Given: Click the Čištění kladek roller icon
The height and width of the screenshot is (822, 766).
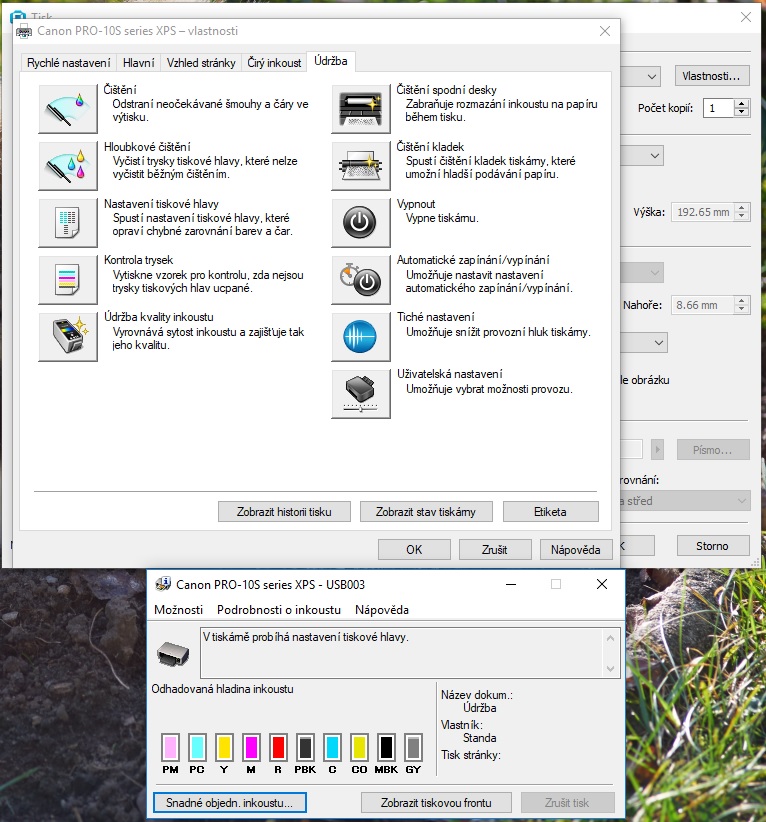Looking at the screenshot, I should pos(361,166).
